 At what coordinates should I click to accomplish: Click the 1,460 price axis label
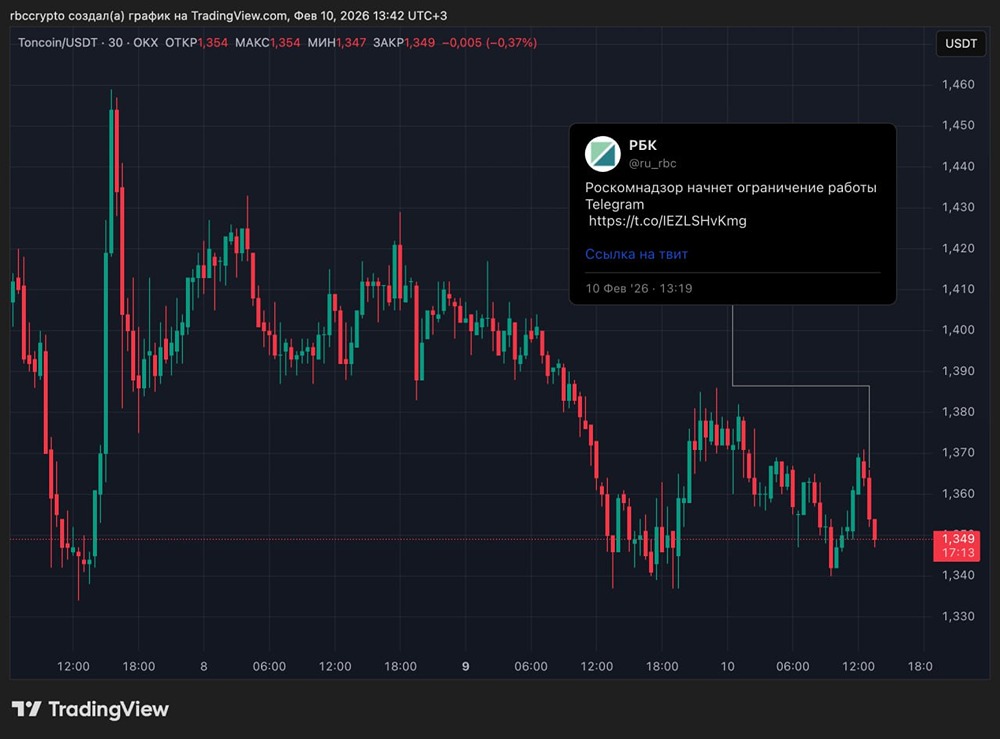[x=958, y=84]
